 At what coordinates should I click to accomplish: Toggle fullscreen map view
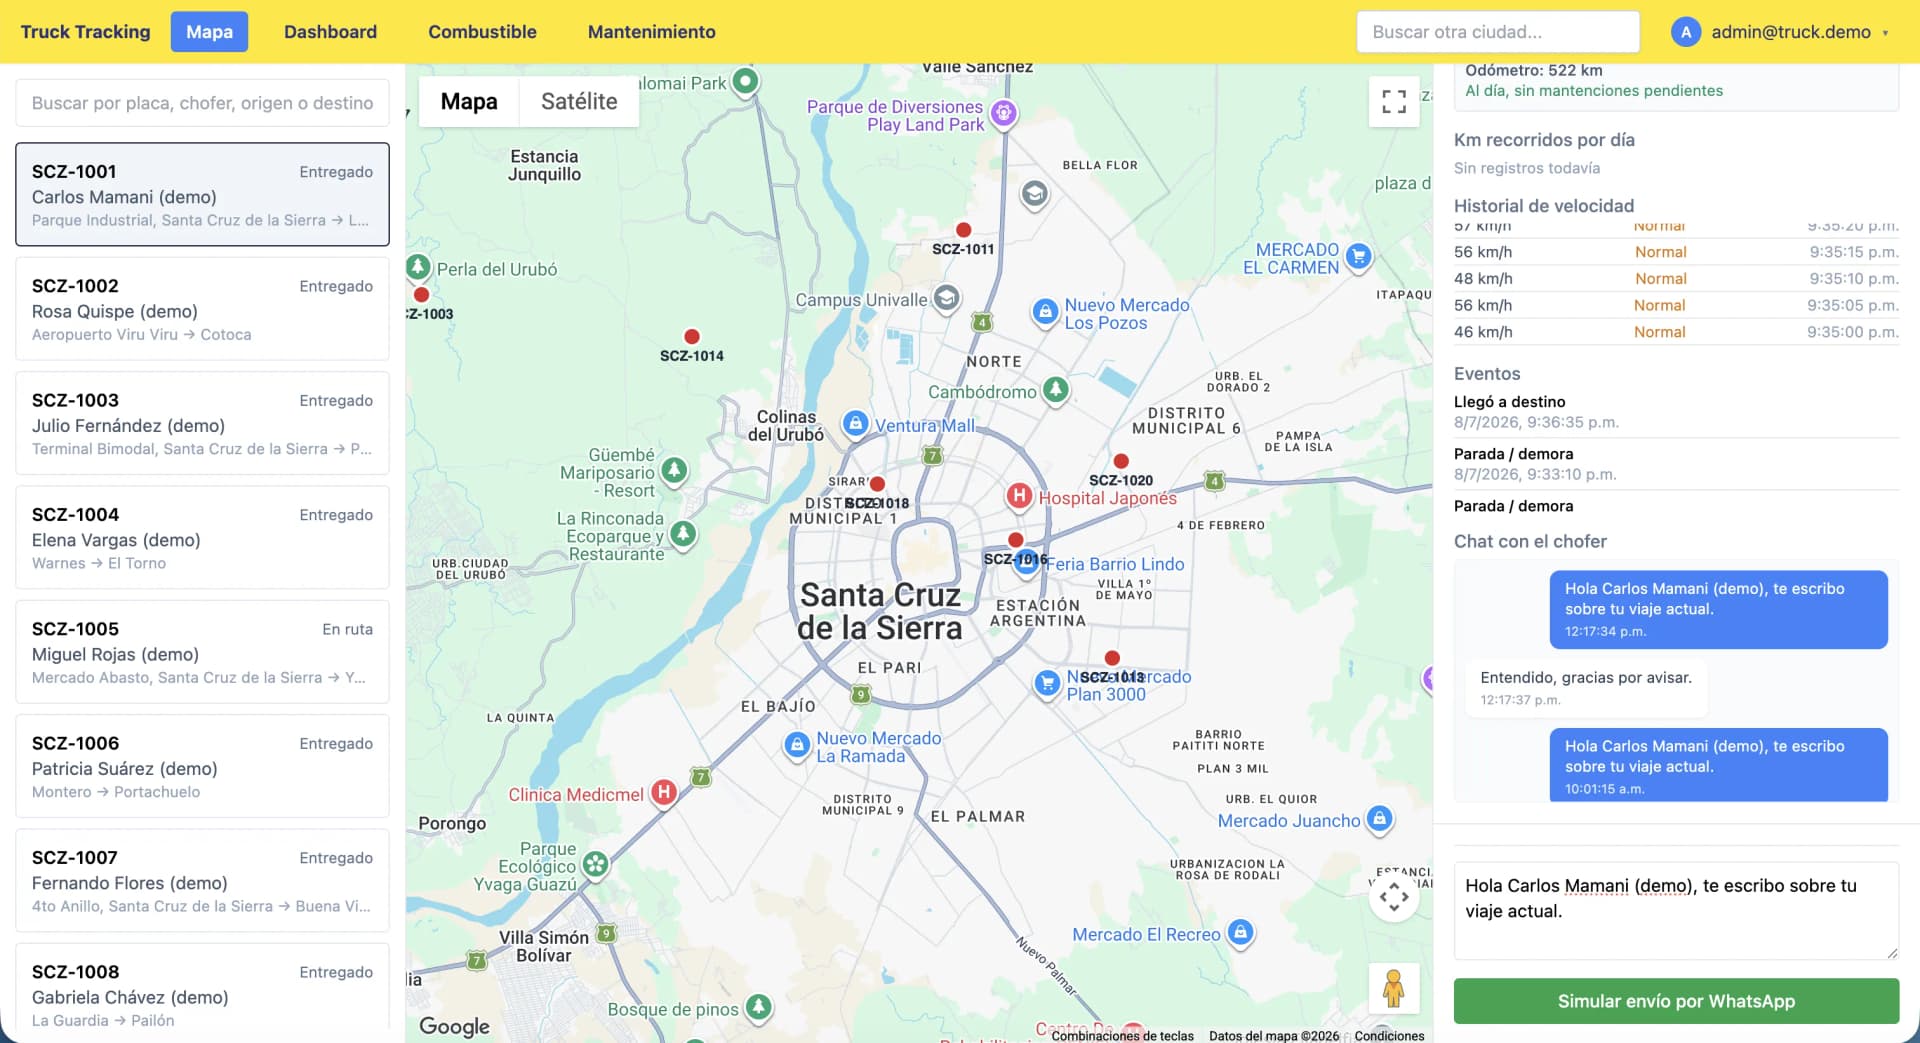[1394, 101]
